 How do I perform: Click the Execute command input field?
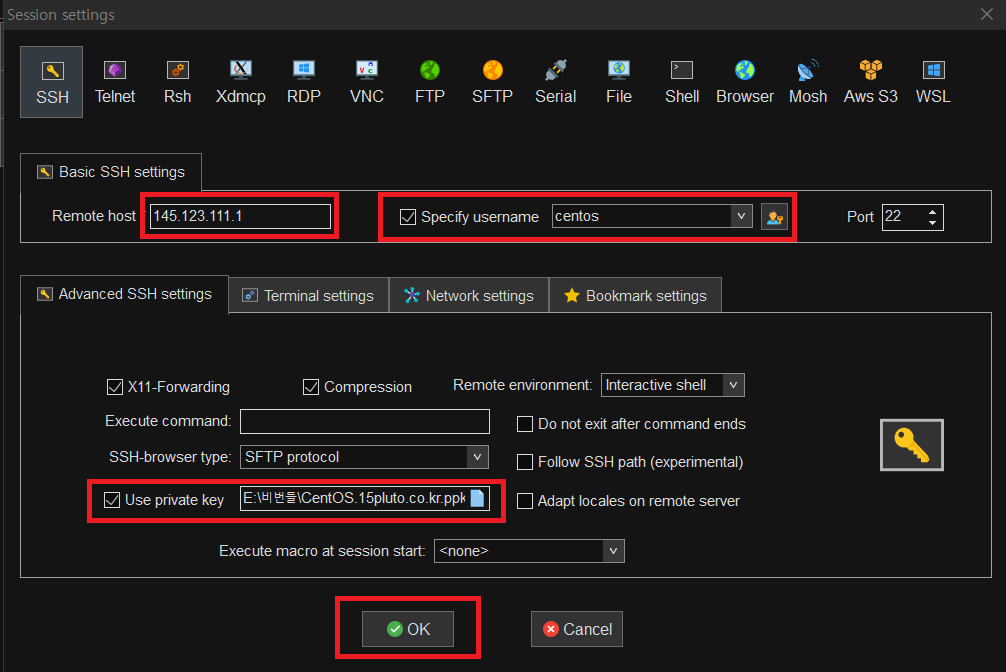[x=364, y=421]
